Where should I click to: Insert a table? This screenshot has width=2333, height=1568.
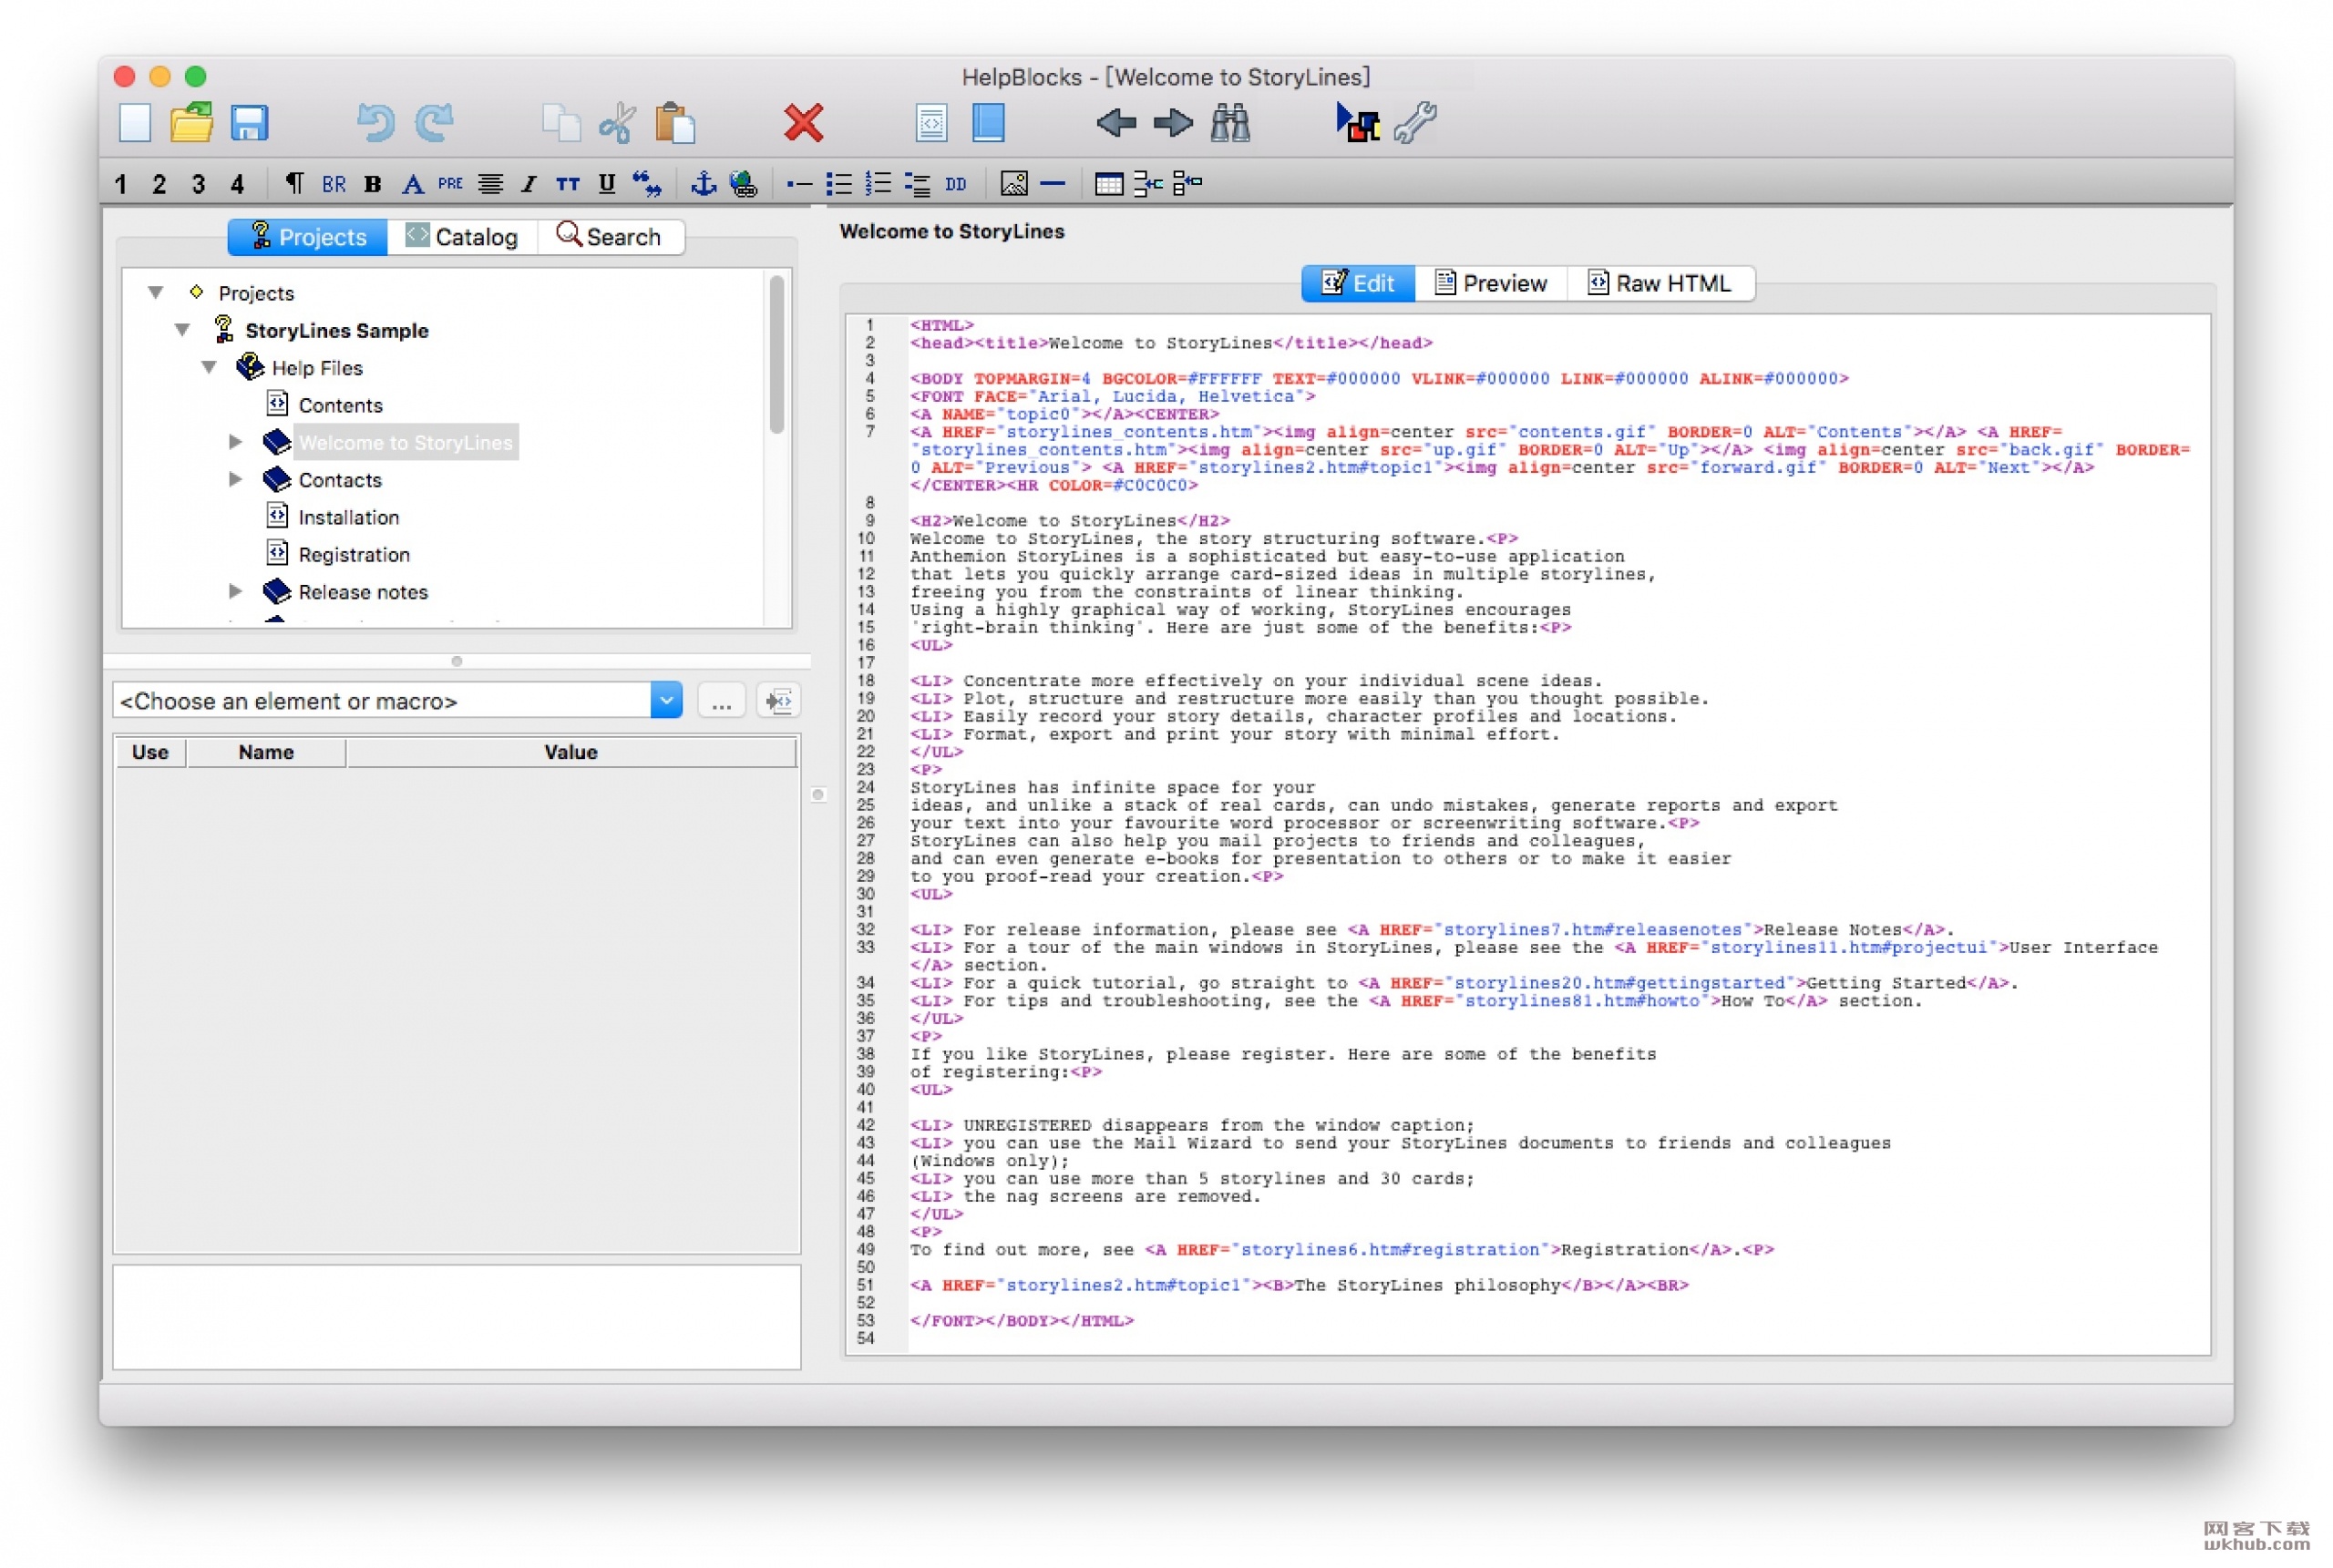1109,184
